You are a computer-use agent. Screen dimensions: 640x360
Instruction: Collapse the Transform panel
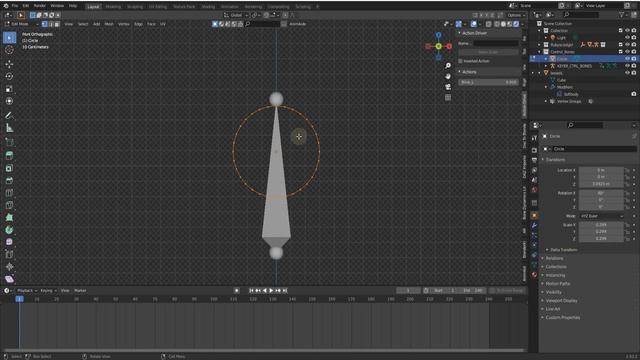[556, 160]
